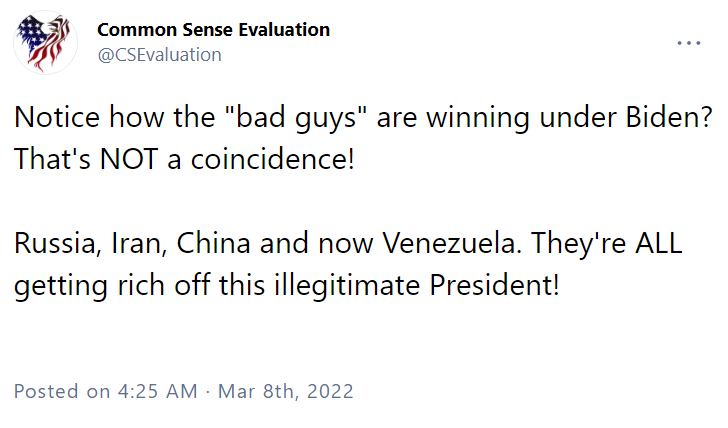Viewport: 728px width, 428px height.
Task: Click the capitalized word "NOT"
Action: [129, 159]
